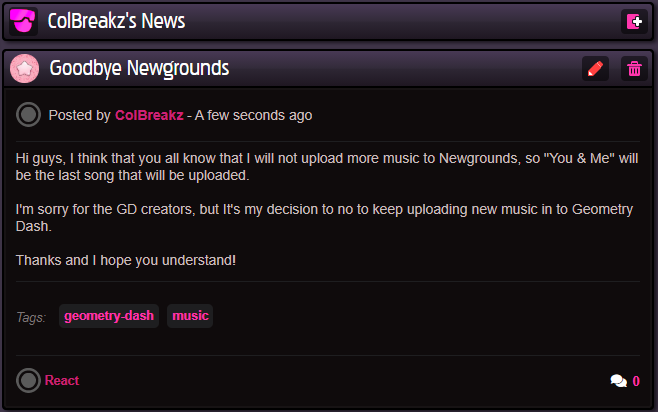Click the Goodbye Newgrounds post title
658x412 pixels.
(x=139, y=68)
